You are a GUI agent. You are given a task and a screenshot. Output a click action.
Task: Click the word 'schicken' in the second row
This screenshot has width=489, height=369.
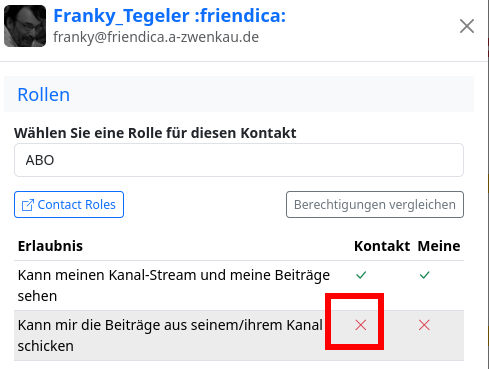tap(46, 346)
